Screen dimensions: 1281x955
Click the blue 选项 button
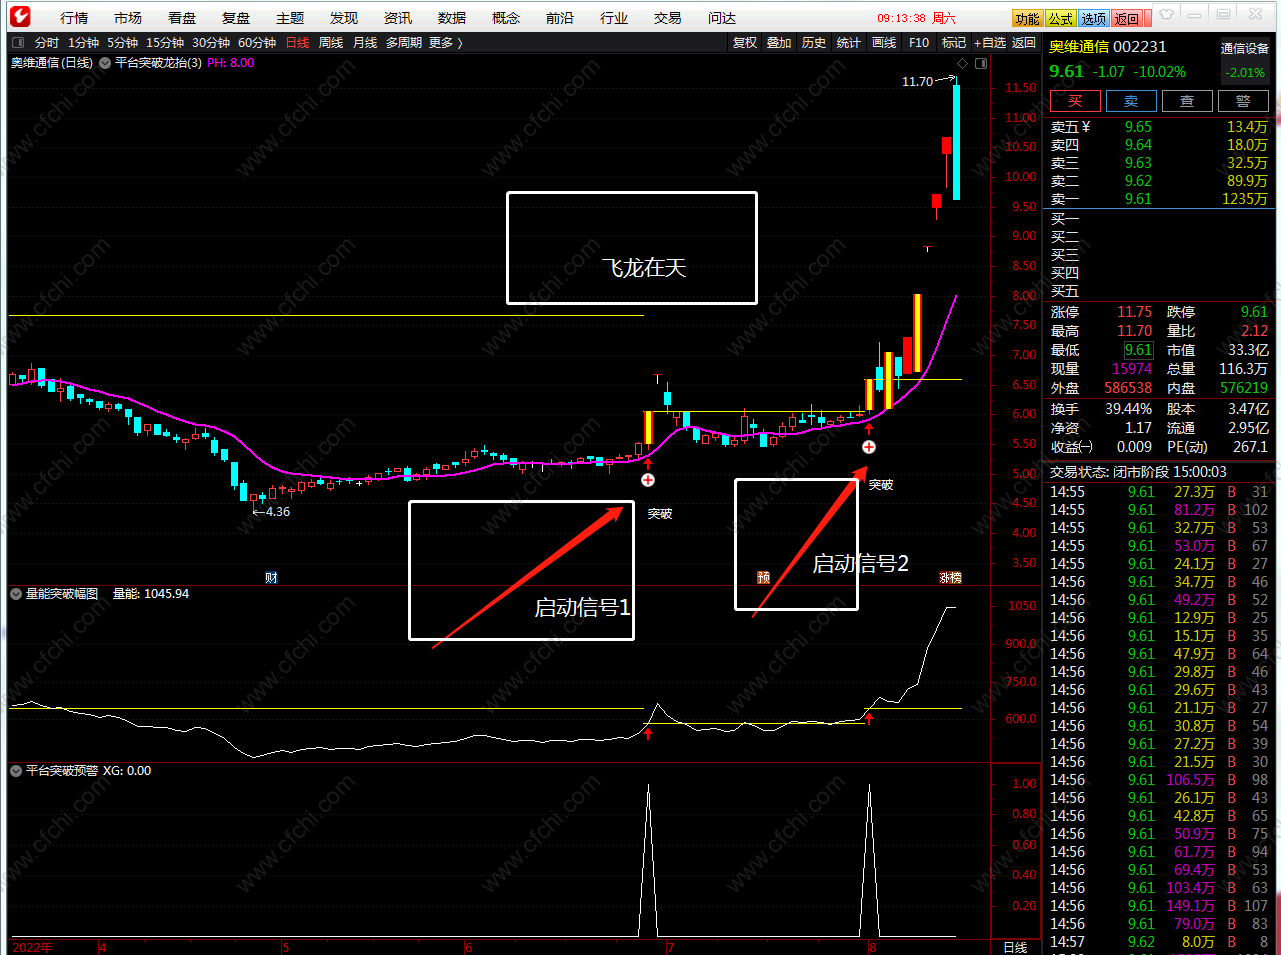point(1094,18)
